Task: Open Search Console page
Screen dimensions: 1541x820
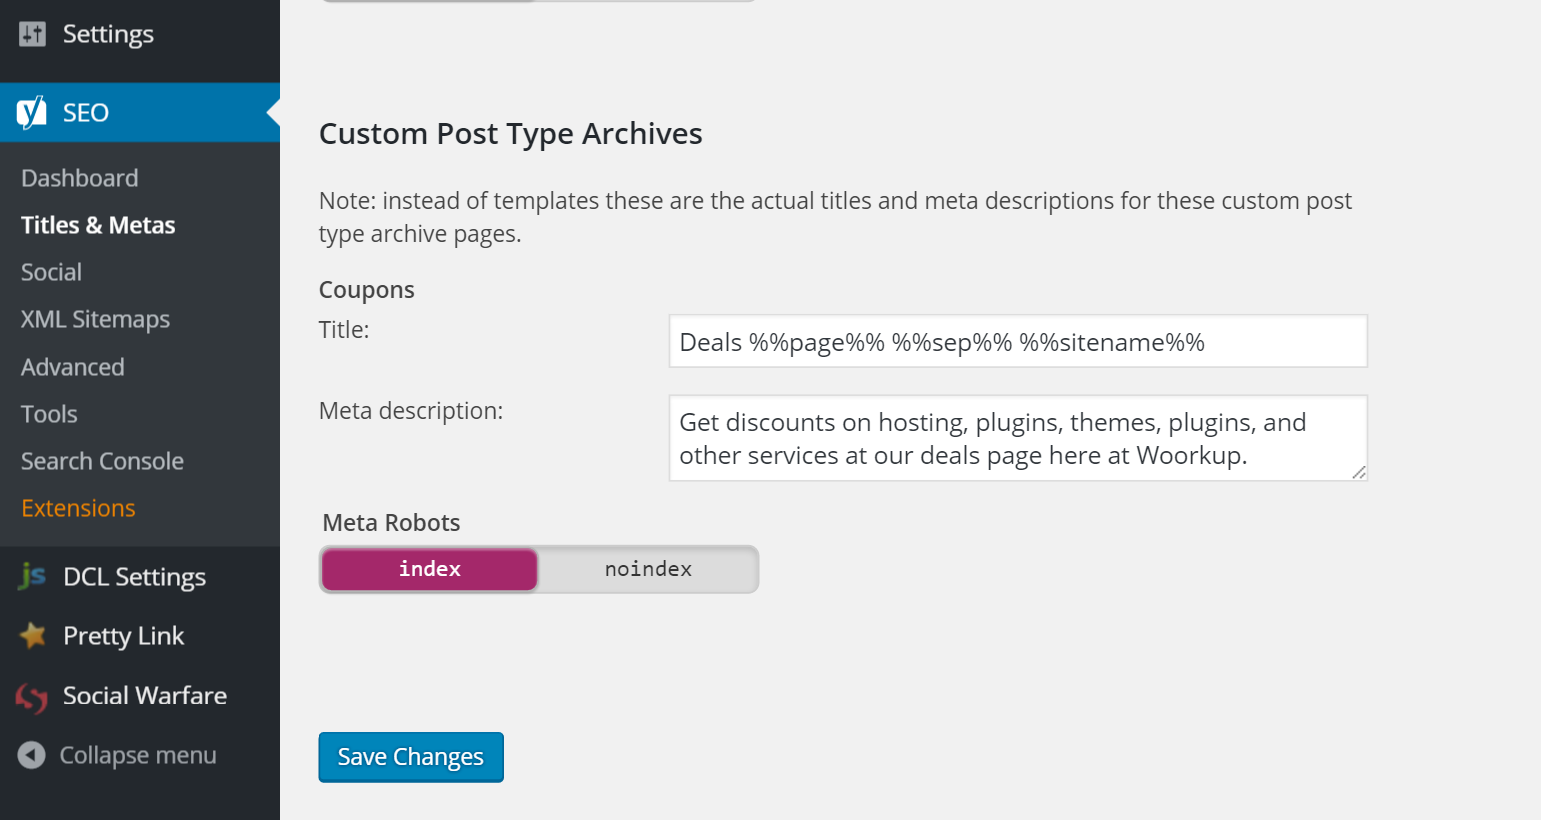Action: [102, 461]
